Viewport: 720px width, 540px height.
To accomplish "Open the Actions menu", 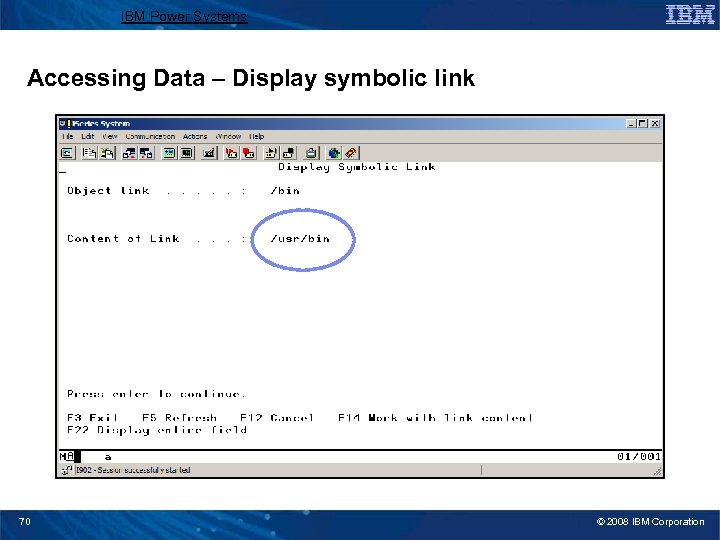I will click(195, 136).
